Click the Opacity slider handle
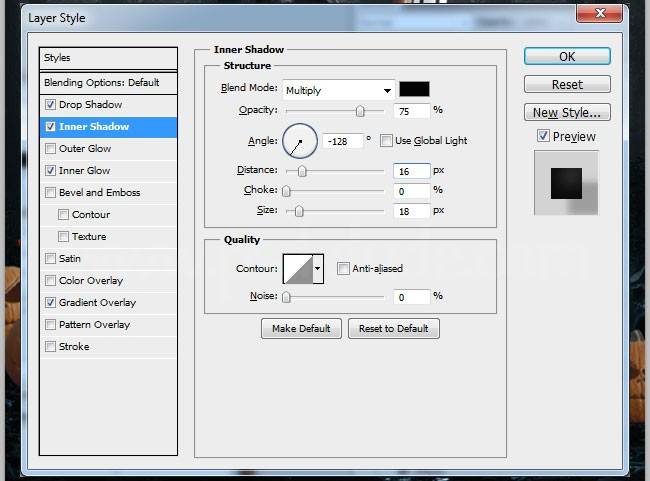This screenshot has width=650, height=481. pos(360,111)
